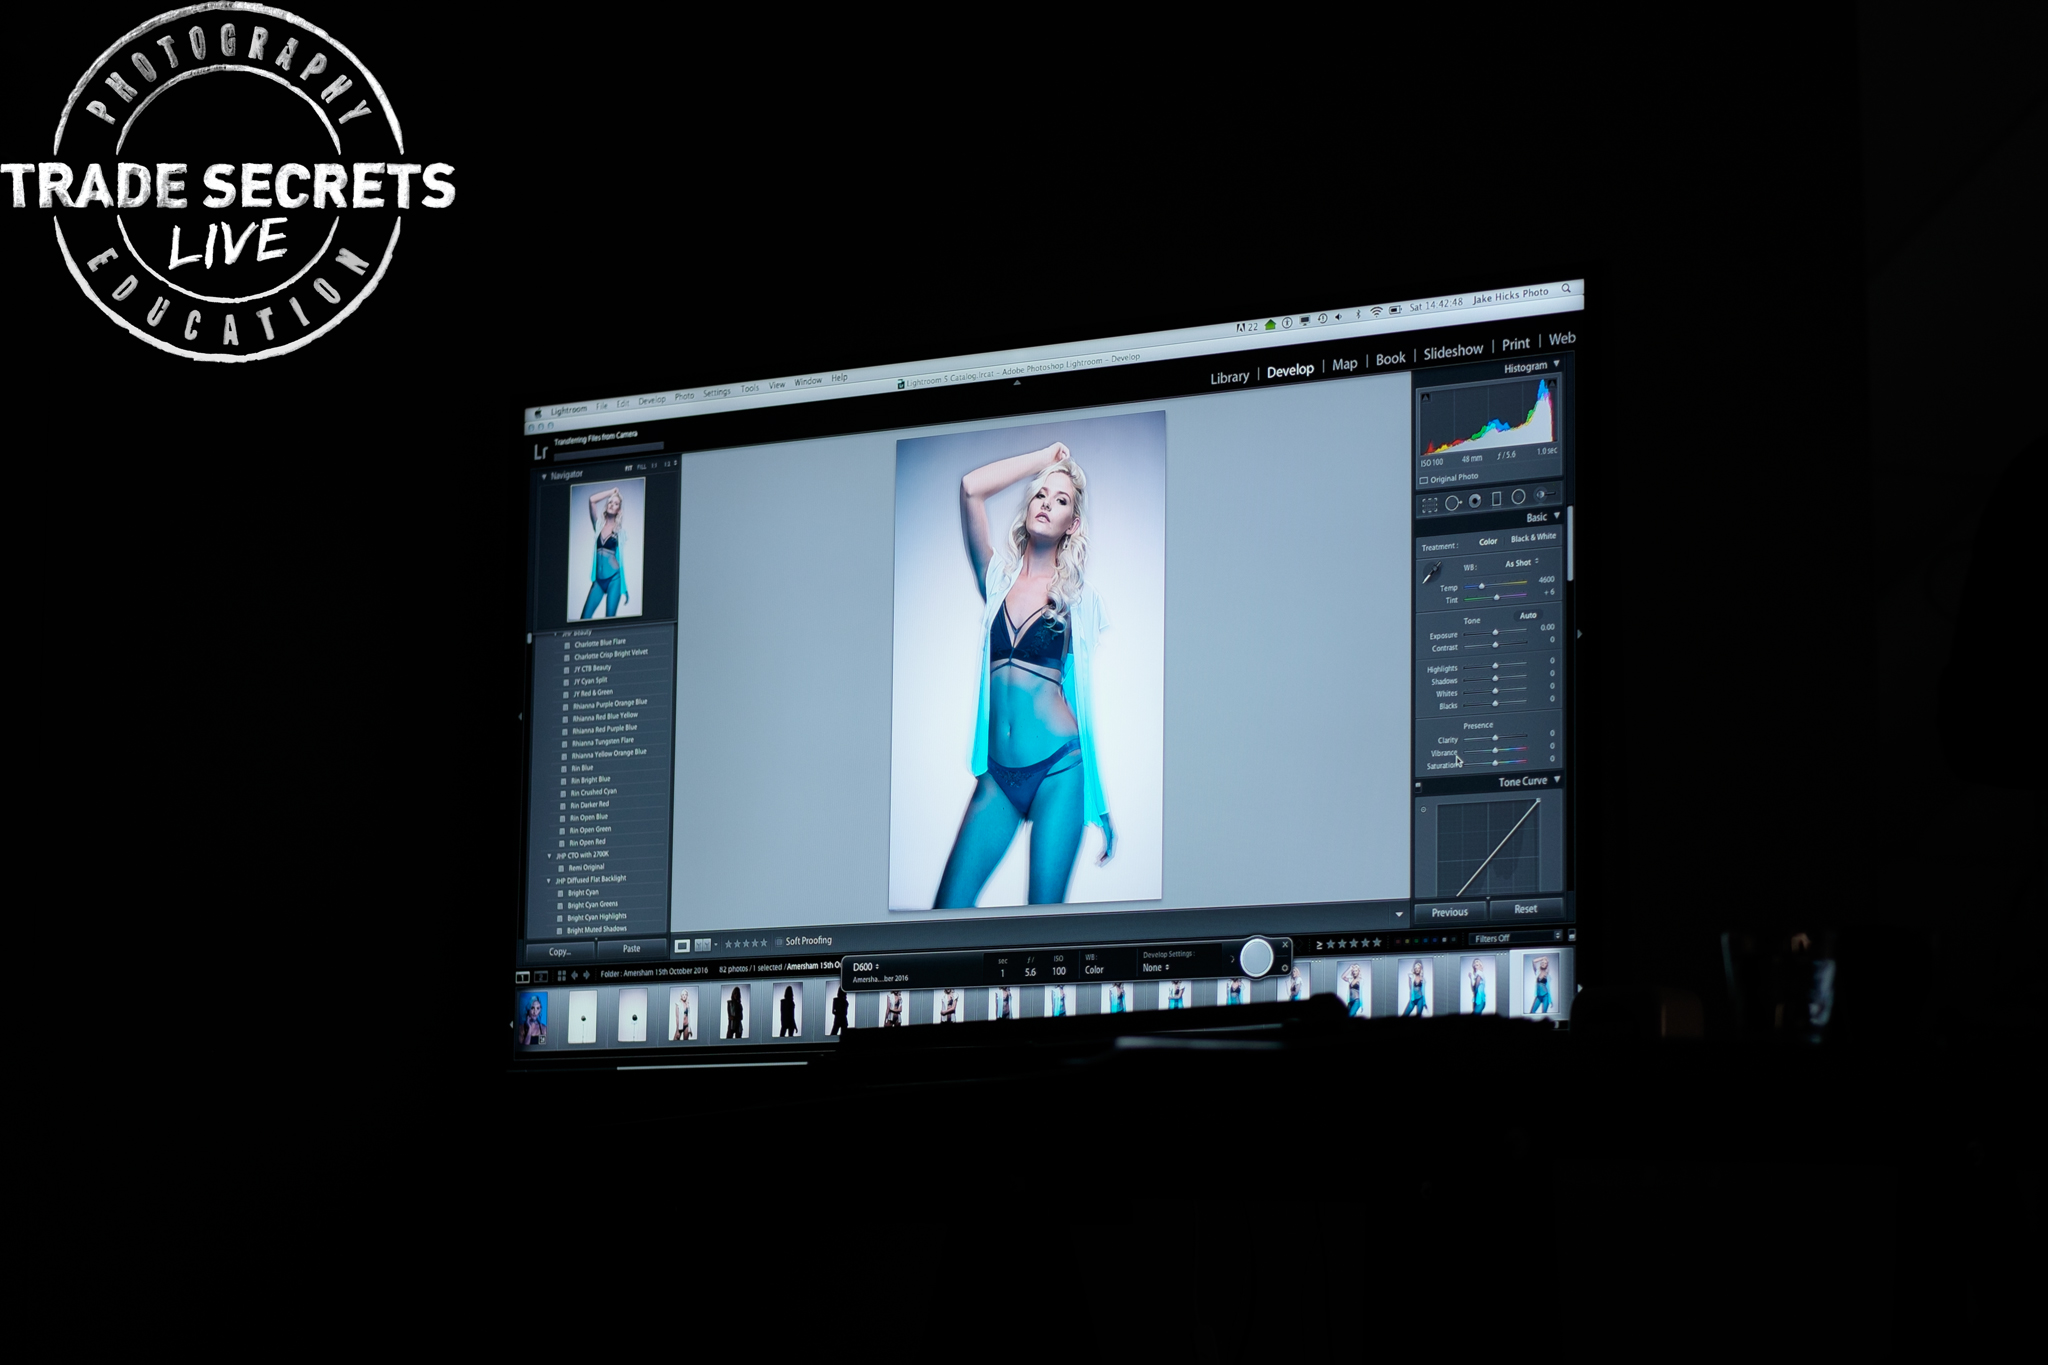Collapse JHP Diffused Flat Backlight preset folder

(x=548, y=882)
